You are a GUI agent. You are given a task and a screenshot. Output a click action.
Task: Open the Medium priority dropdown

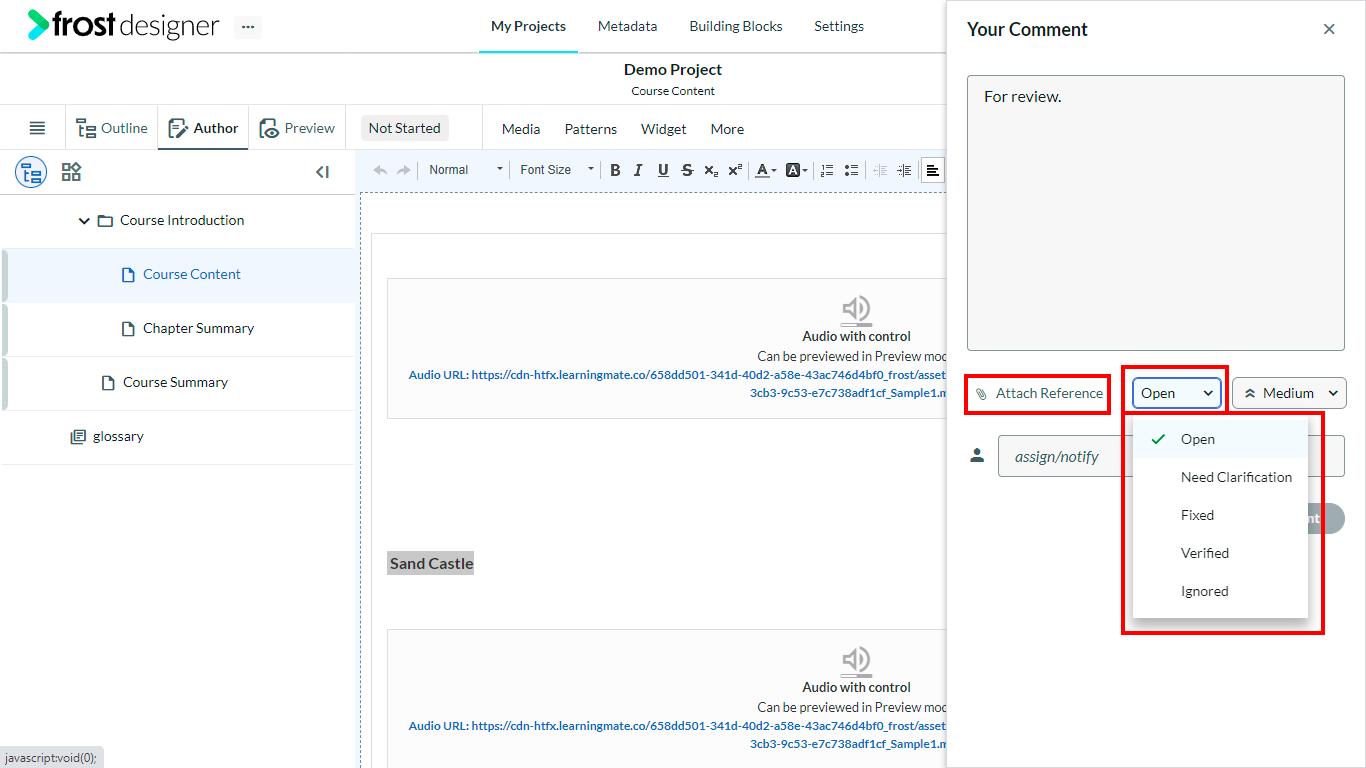(1289, 393)
